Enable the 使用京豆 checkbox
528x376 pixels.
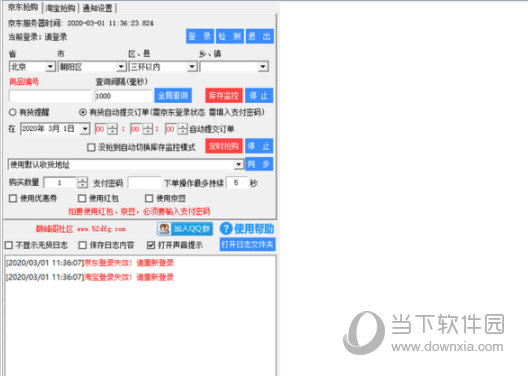[149, 198]
